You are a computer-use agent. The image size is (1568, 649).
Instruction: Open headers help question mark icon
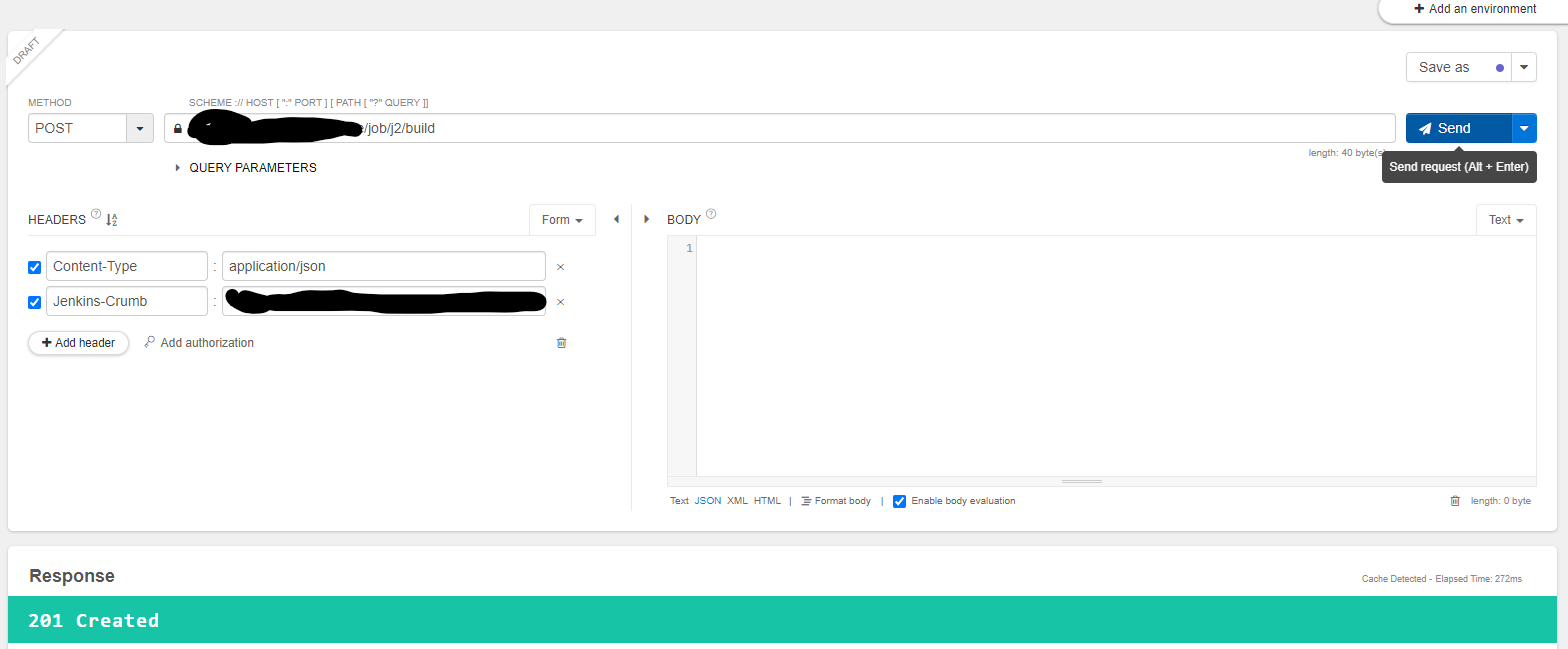click(96, 214)
